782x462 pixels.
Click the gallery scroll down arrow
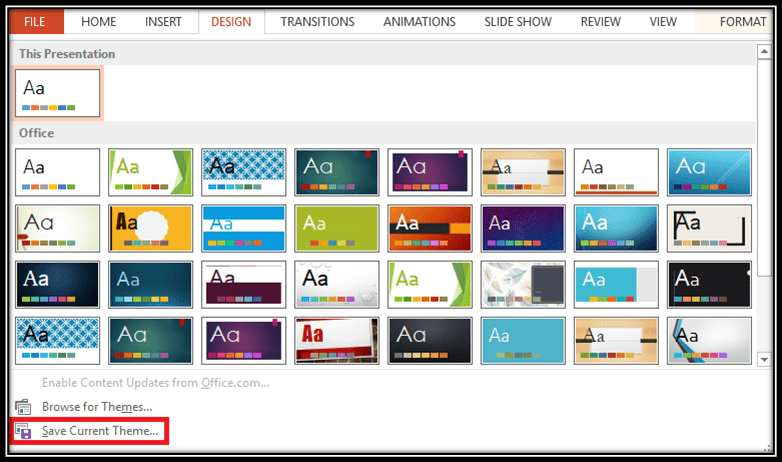pyautogui.click(x=764, y=359)
